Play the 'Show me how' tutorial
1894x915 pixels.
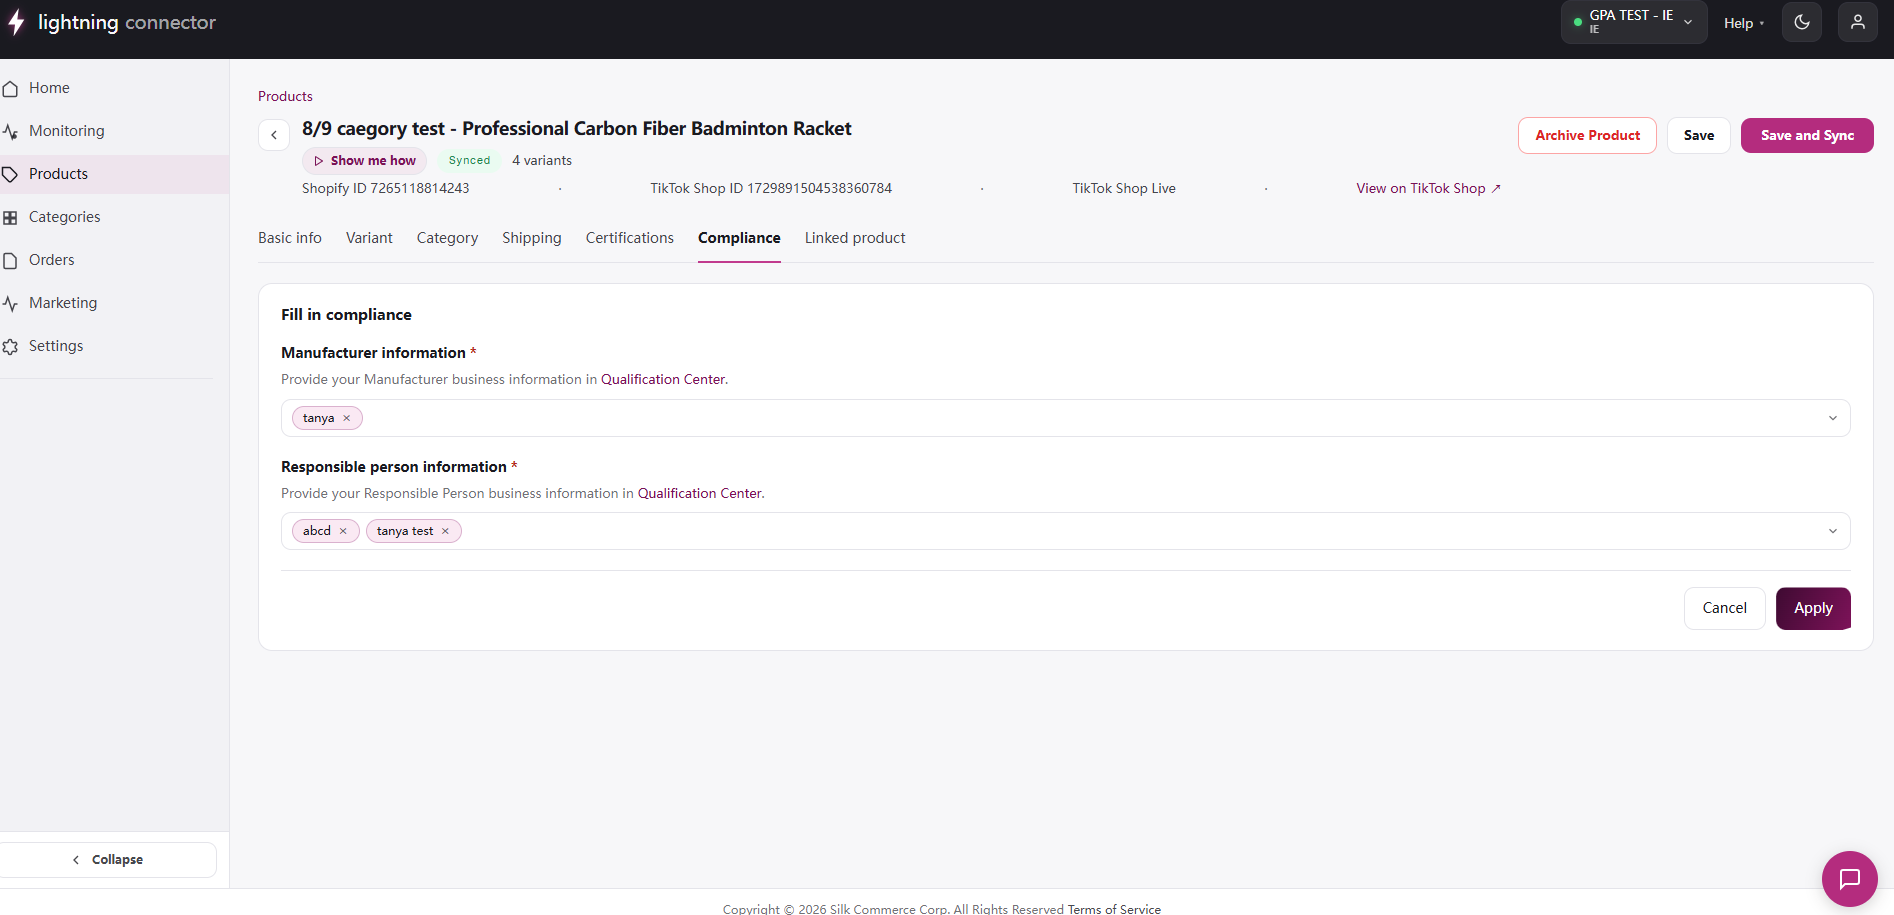(364, 160)
